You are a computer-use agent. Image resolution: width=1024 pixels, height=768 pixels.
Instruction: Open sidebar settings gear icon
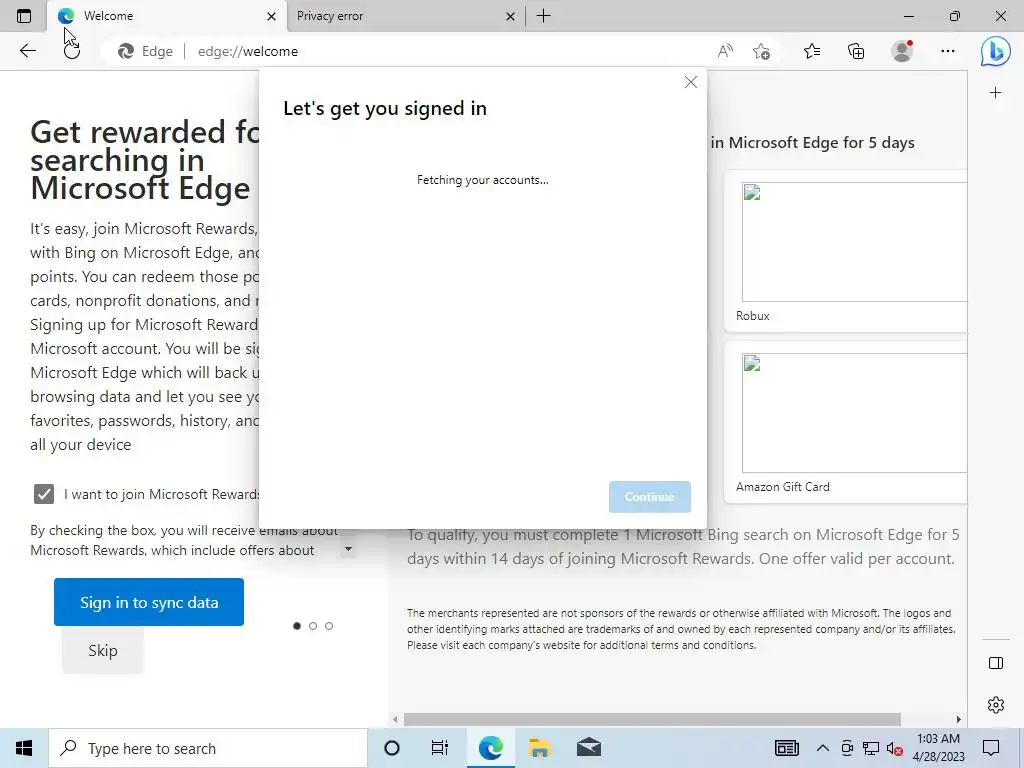pyautogui.click(x=995, y=705)
